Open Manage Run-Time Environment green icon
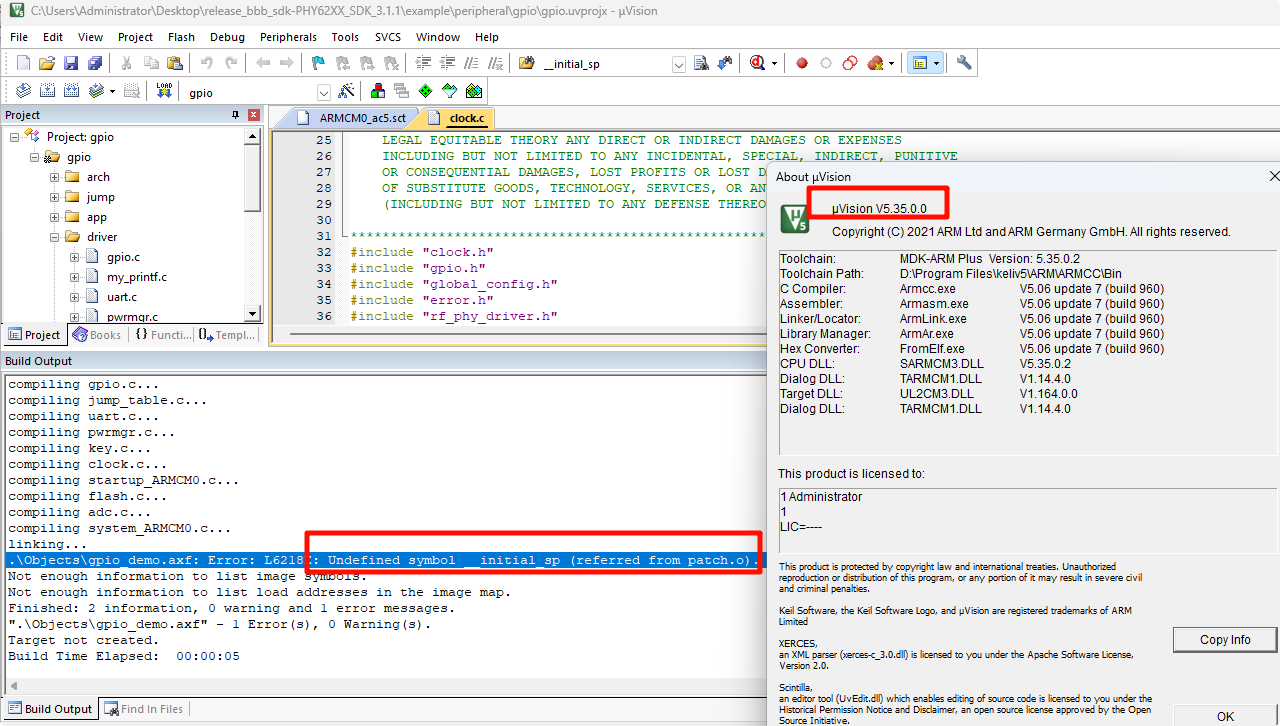This screenshot has height=726, width=1280. [x=426, y=91]
